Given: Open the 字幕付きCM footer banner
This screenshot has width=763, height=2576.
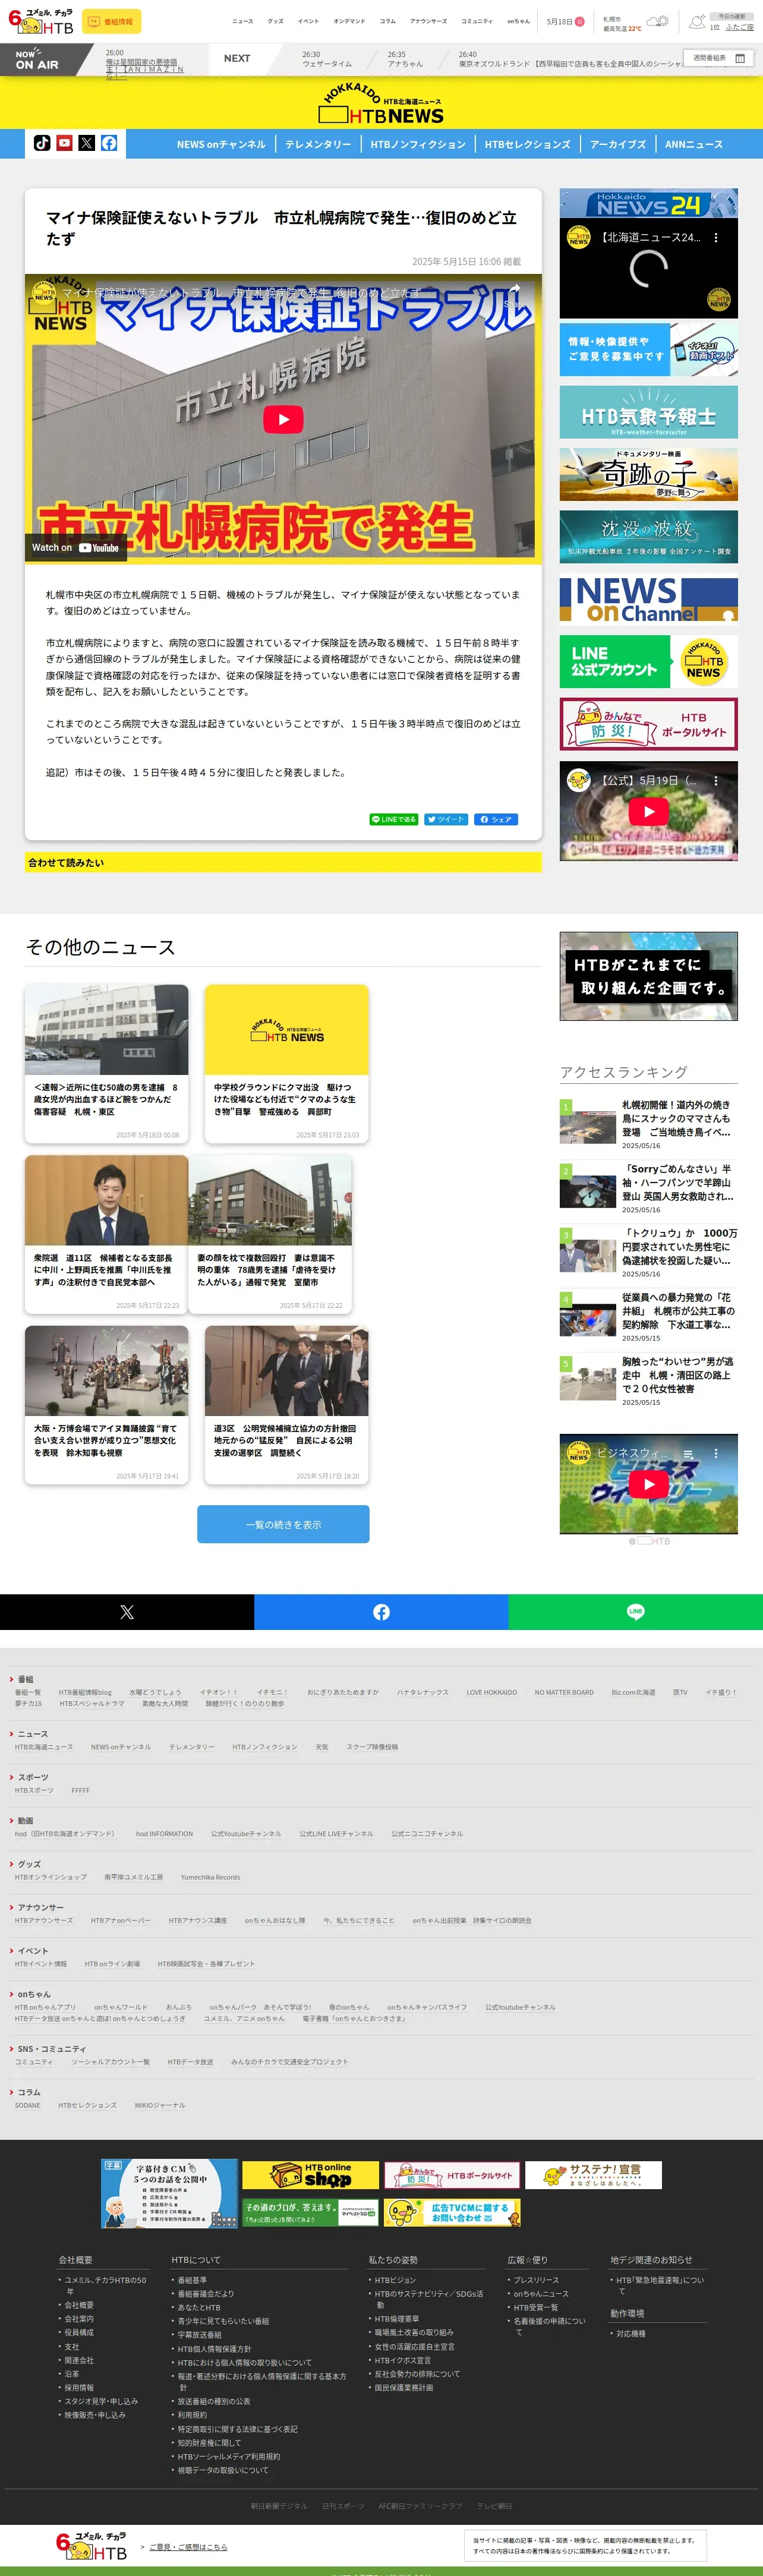Looking at the screenshot, I should [169, 2193].
